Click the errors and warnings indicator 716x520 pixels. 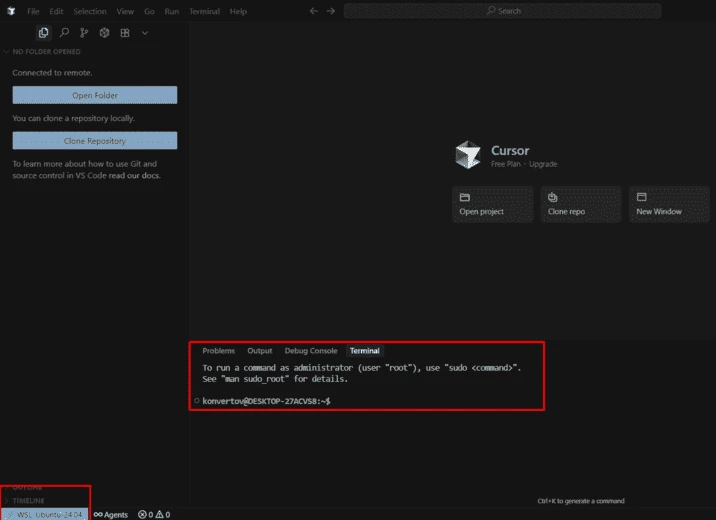pos(153,514)
